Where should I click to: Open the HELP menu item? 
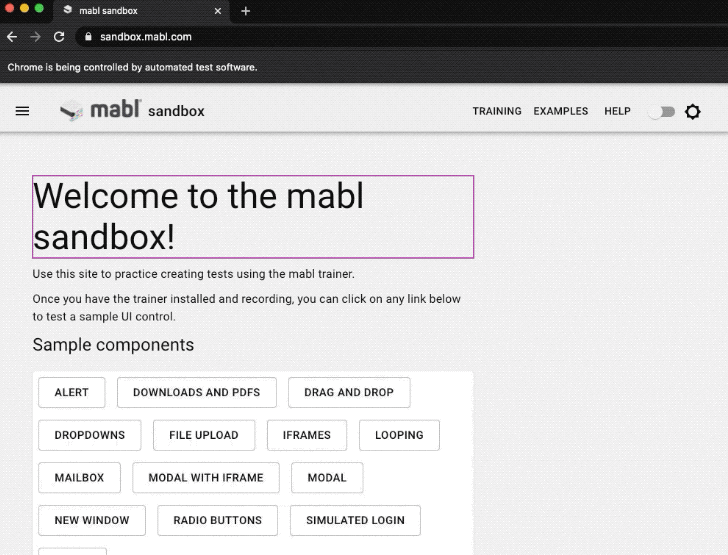[617, 111]
